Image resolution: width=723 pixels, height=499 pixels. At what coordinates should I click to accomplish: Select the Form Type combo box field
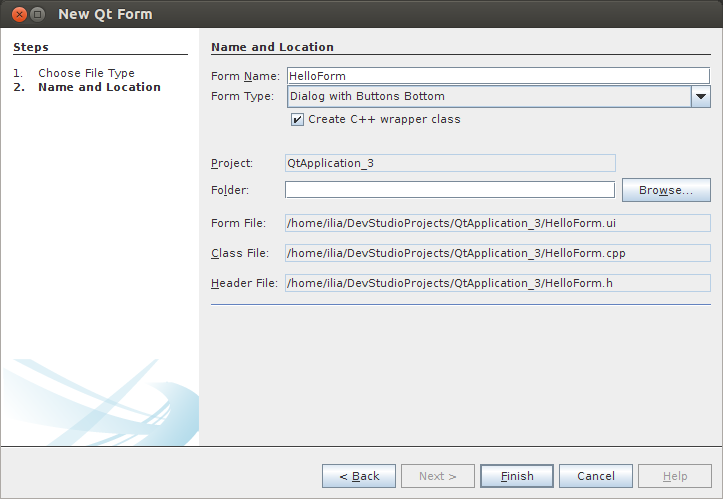[x=488, y=97]
